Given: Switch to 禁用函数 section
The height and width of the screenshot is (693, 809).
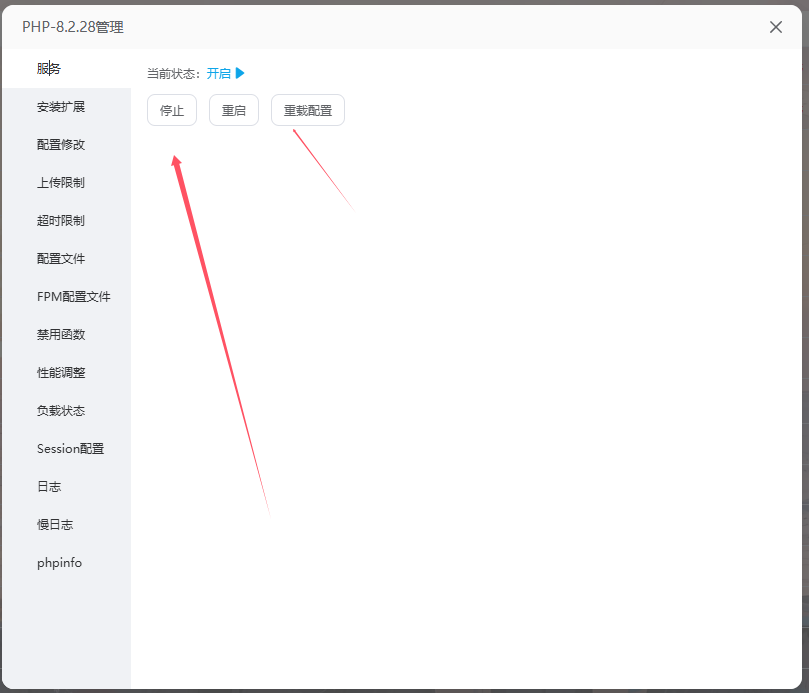Looking at the screenshot, I should tap(61, 335).
